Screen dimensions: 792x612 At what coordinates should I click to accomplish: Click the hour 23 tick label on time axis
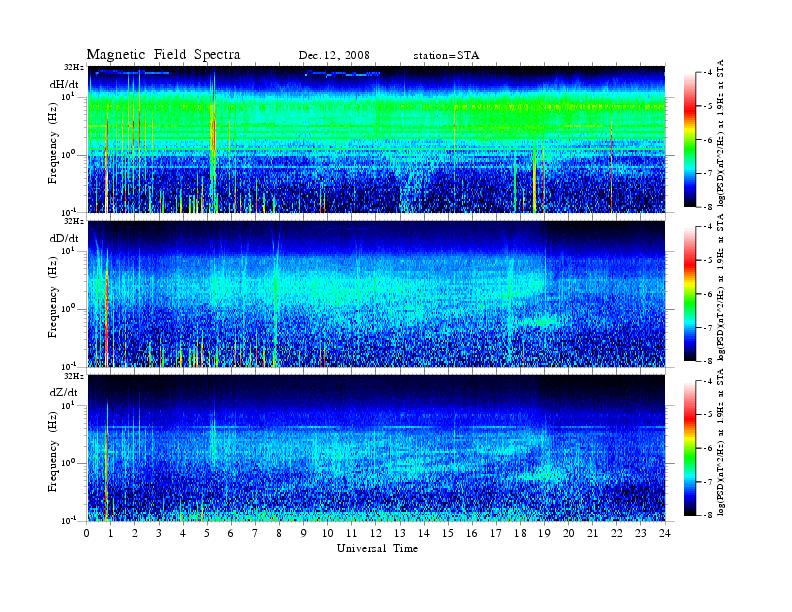point(640,533)
